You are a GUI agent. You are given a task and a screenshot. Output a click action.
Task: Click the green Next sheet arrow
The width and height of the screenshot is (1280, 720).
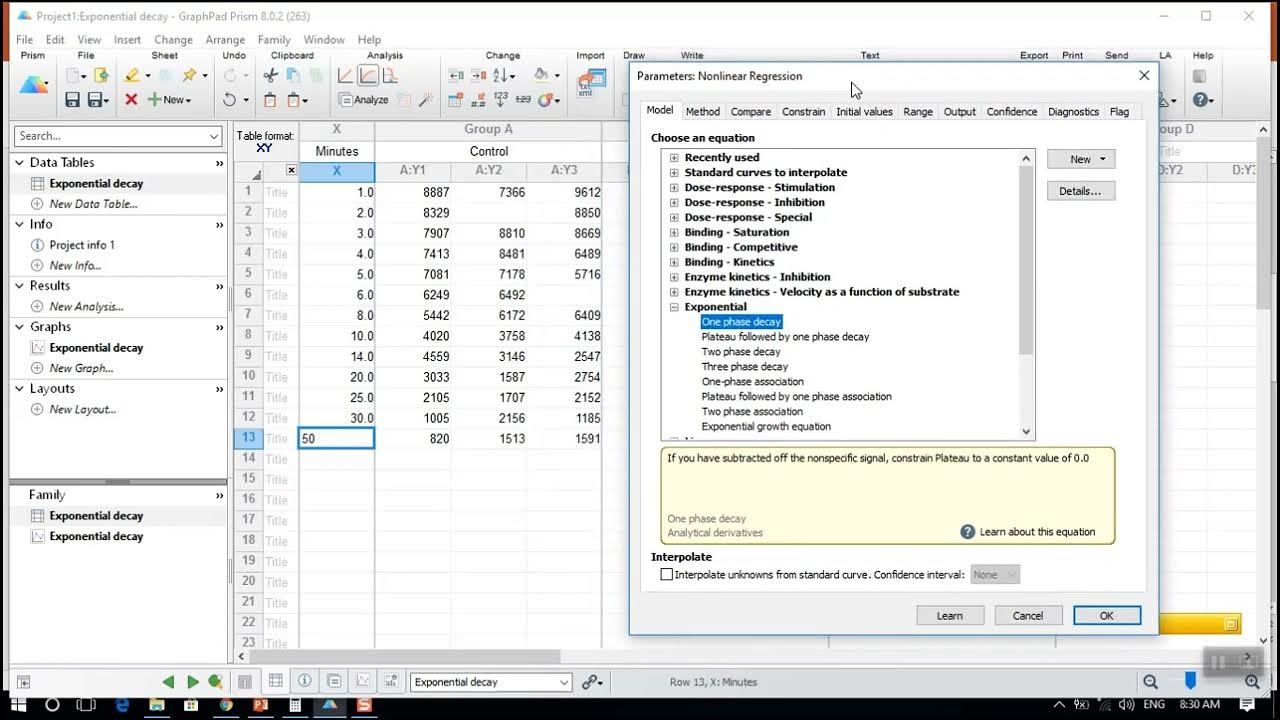coord(192,682)
